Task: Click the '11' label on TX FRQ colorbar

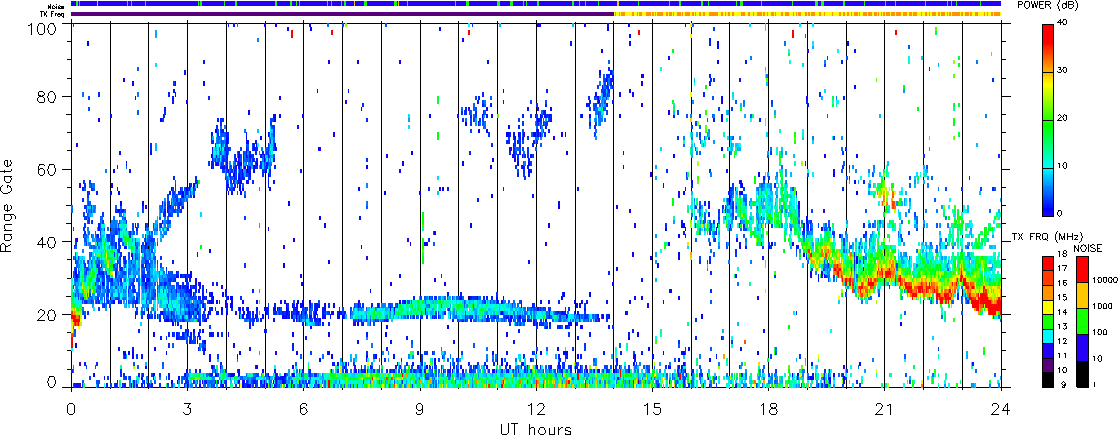Action: click(1062, 356)
